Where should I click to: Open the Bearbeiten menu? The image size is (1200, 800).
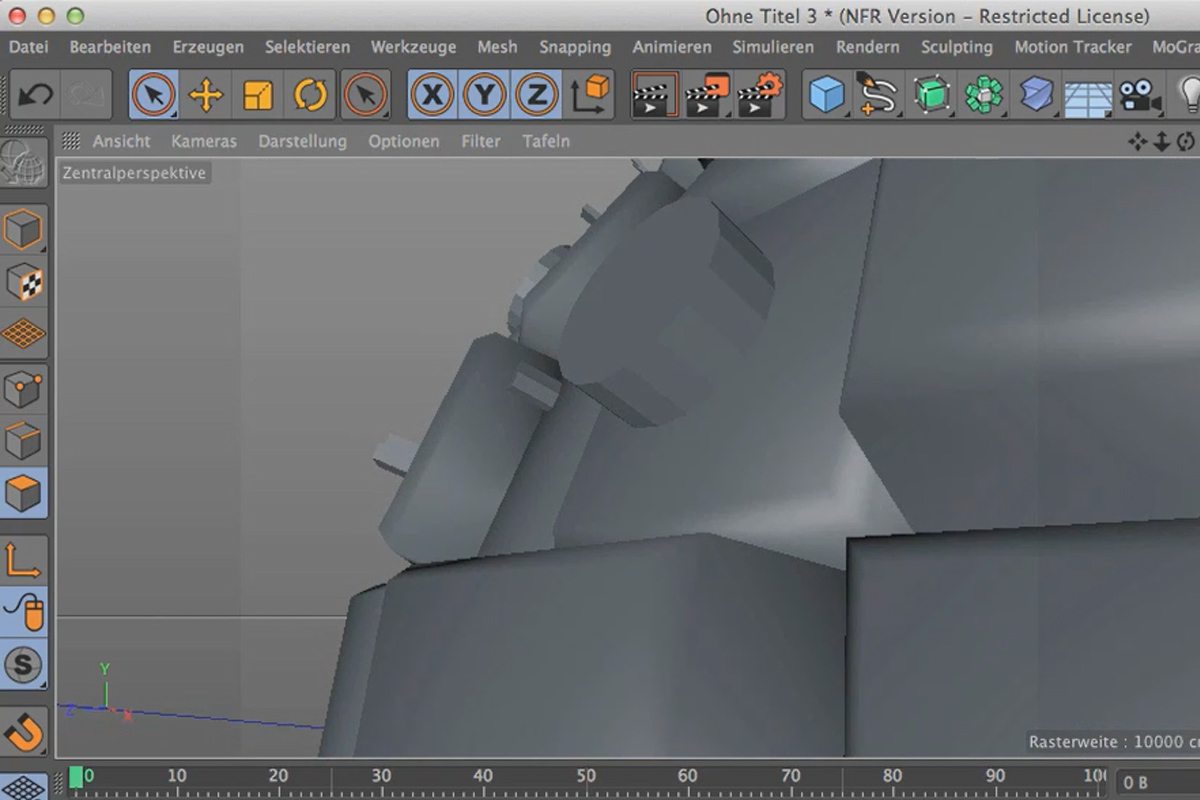pyautogui.click(x=110, y=47)
